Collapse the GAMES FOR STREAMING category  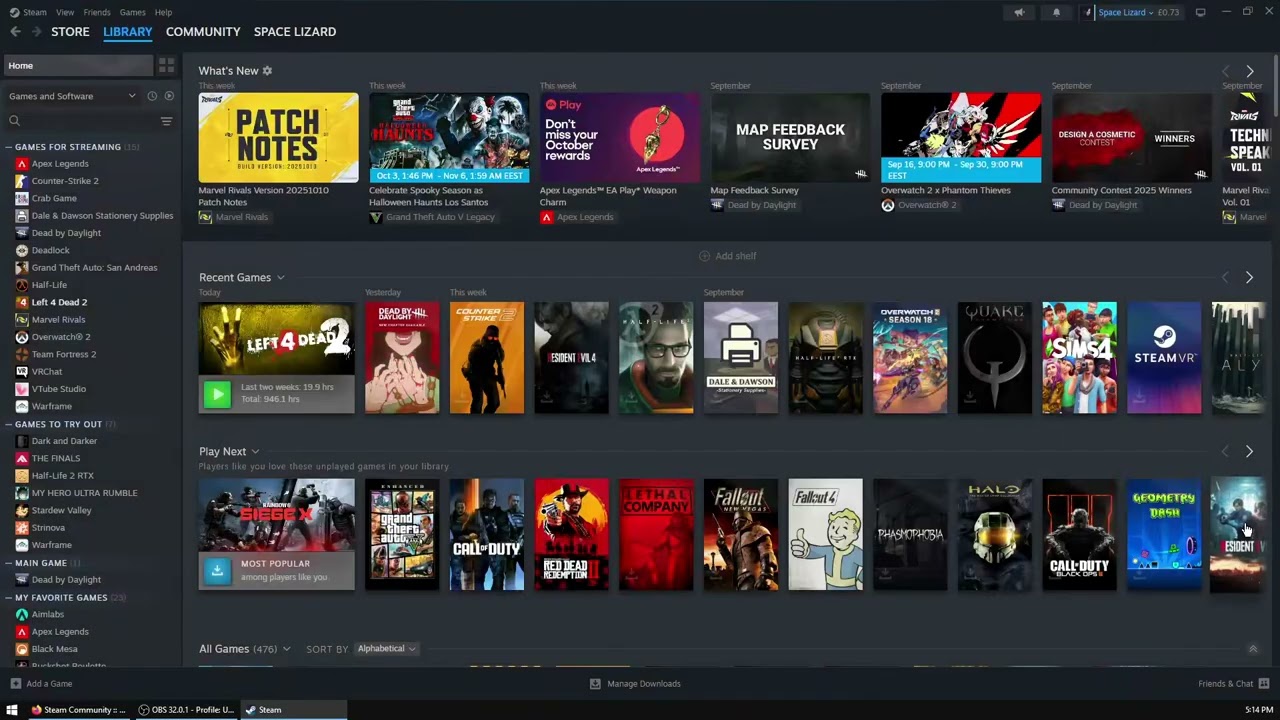click(x=9, y=147)
